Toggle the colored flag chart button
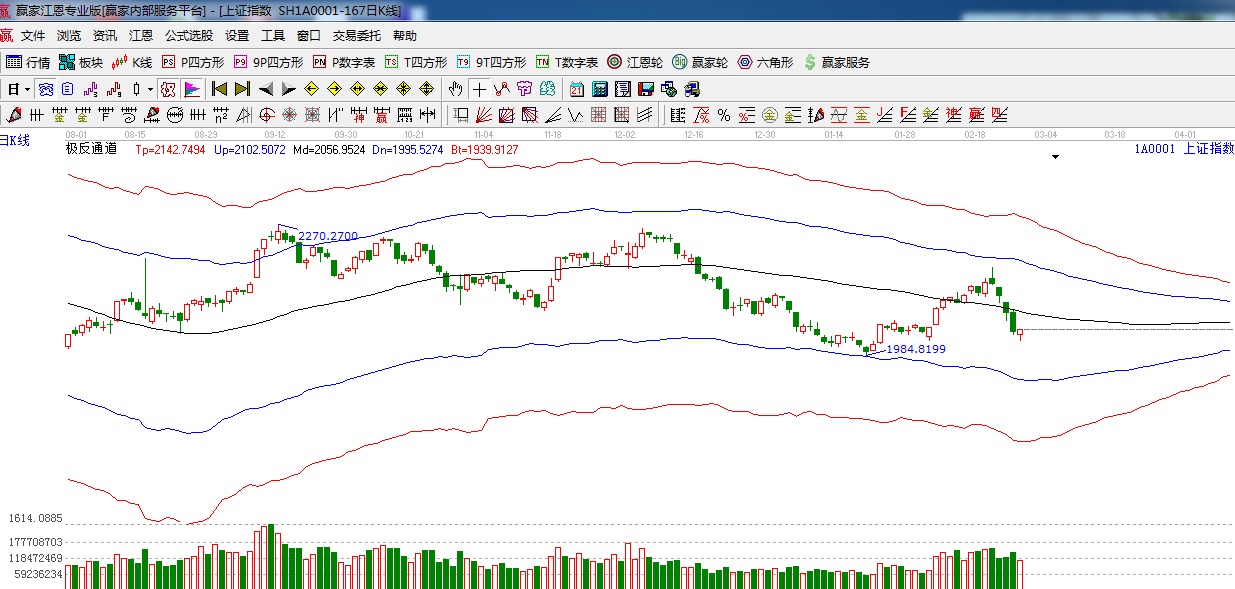The height and width of the screenshot is (589, 1235). tap(192, 89)
